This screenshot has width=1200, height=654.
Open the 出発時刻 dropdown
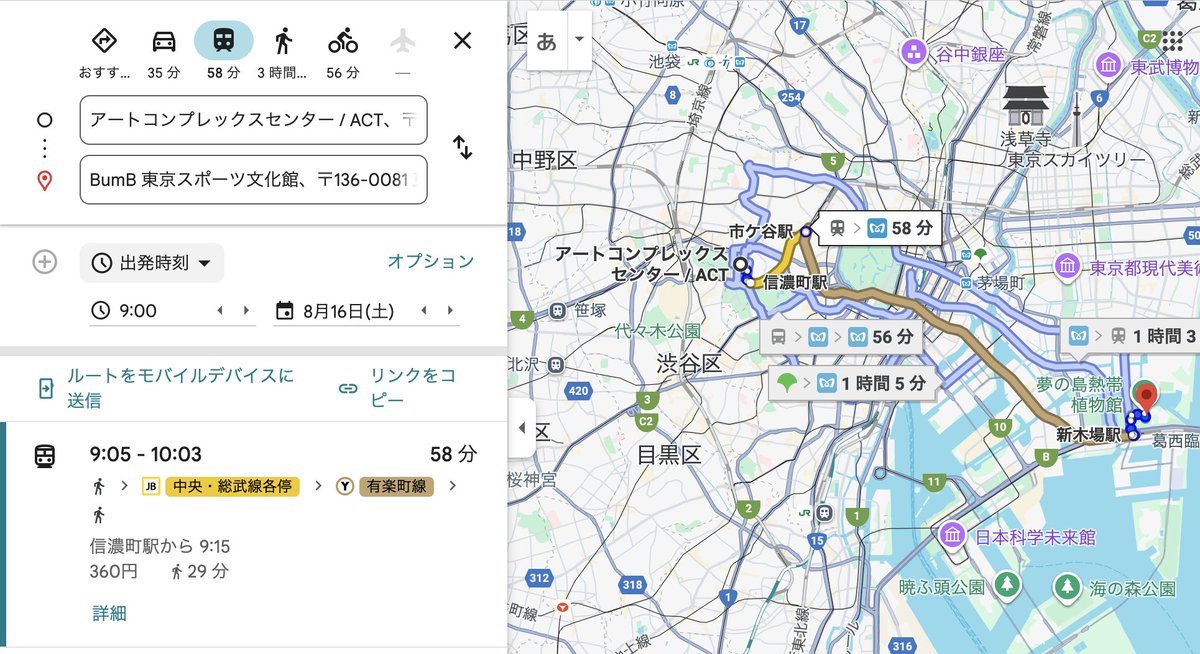click(x=152, y=263)
